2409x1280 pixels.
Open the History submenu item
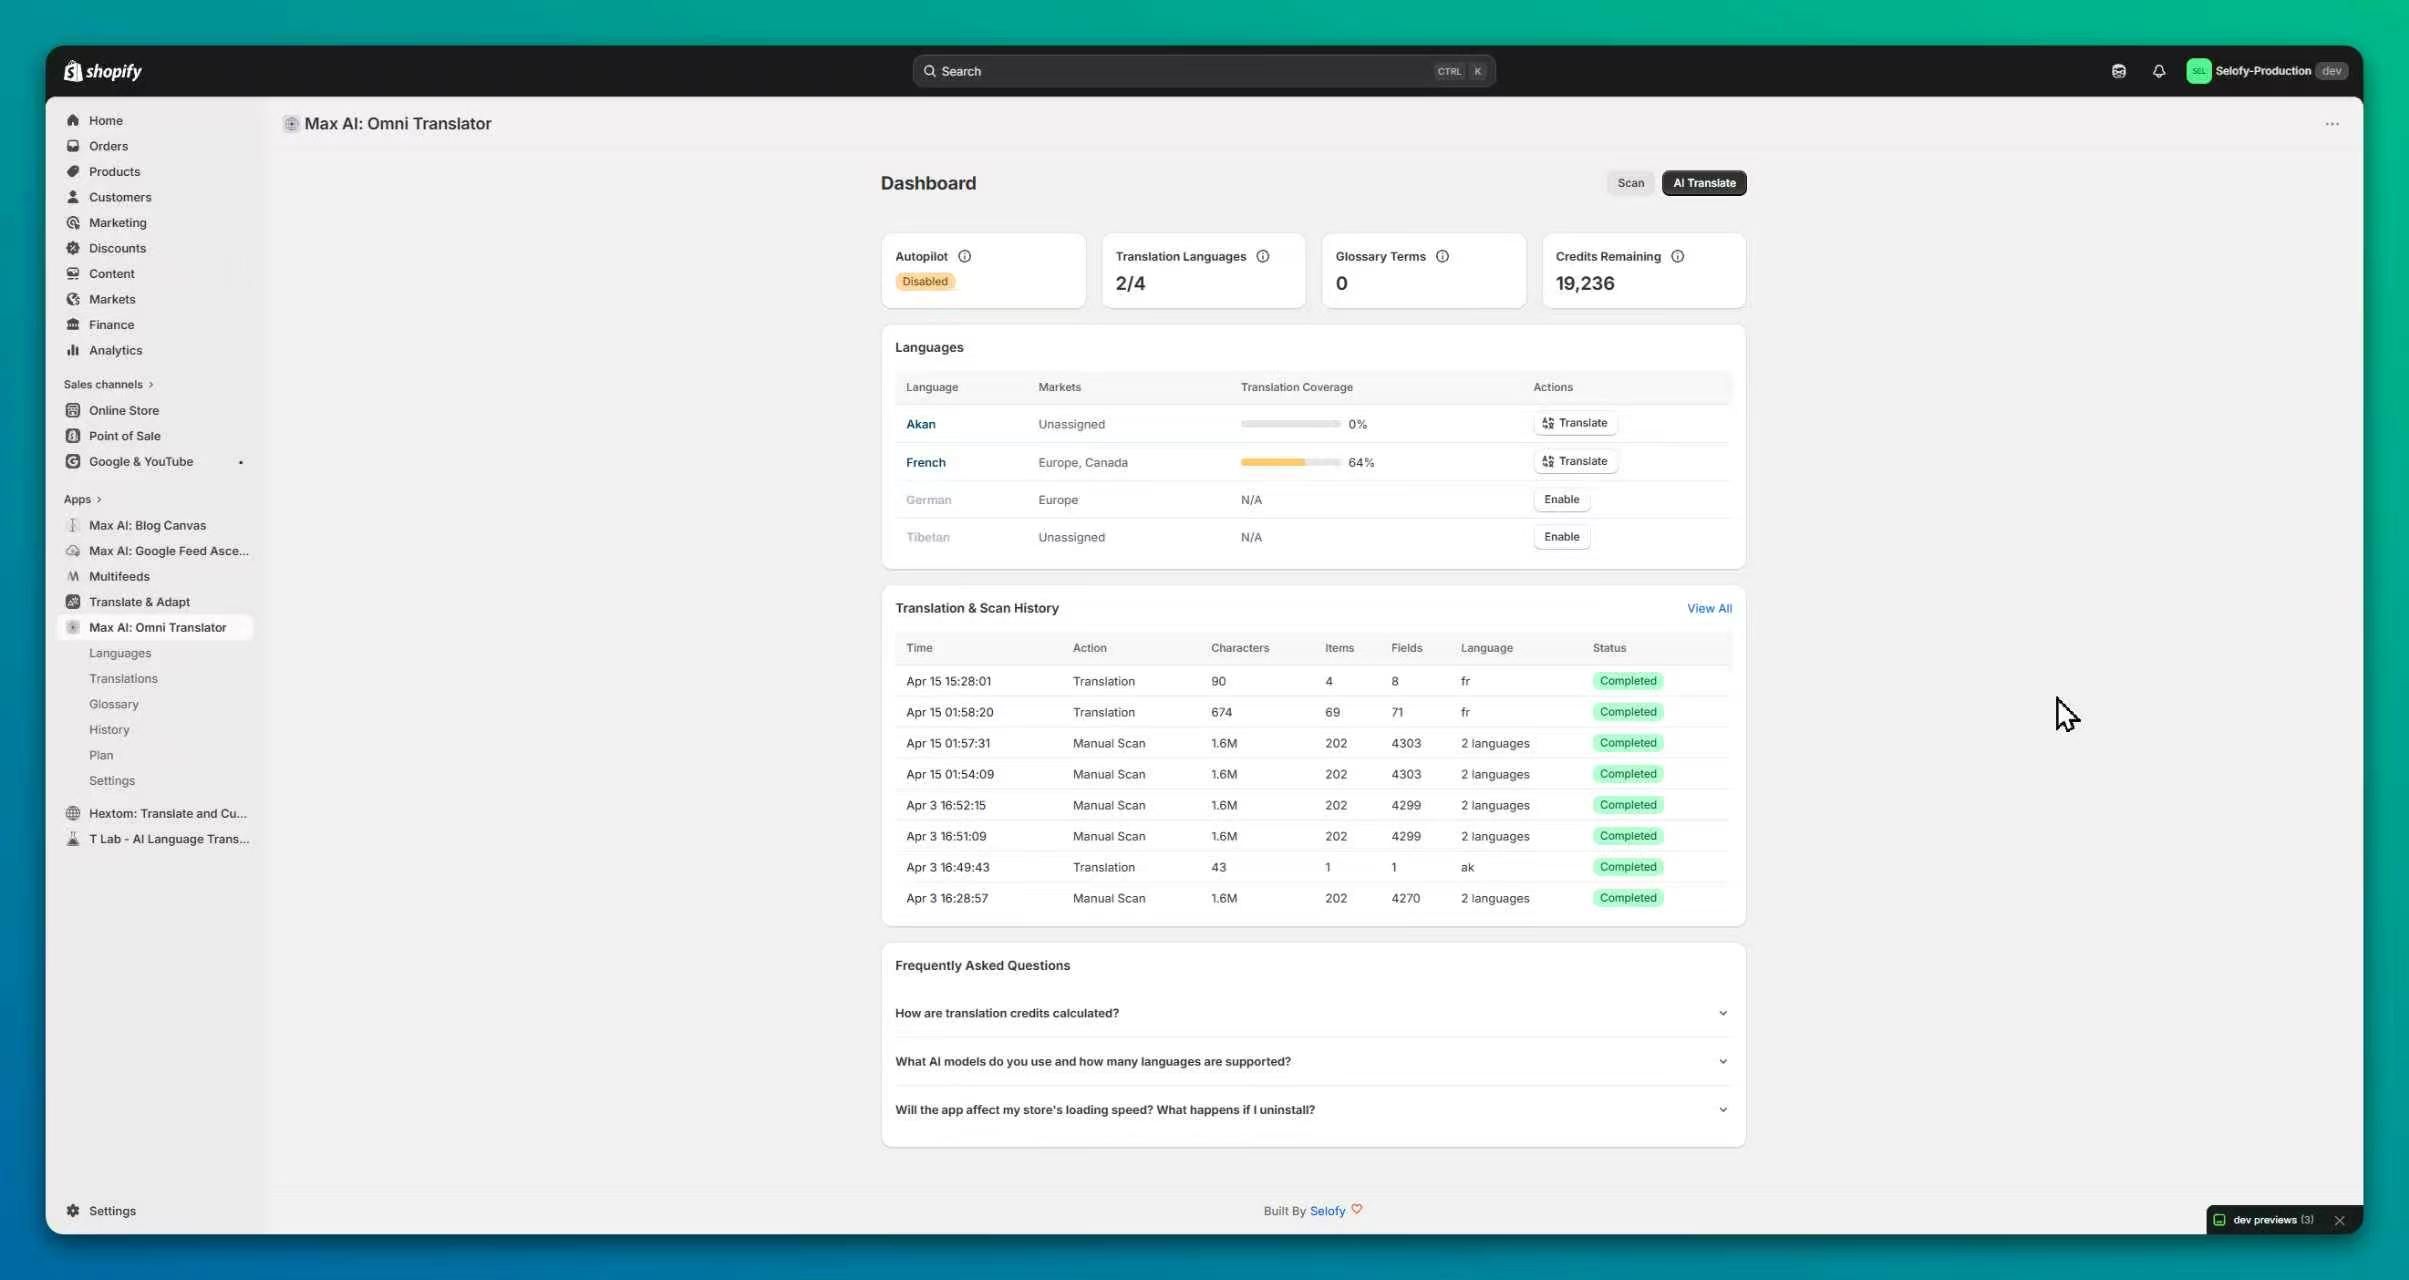pos(109,729)
